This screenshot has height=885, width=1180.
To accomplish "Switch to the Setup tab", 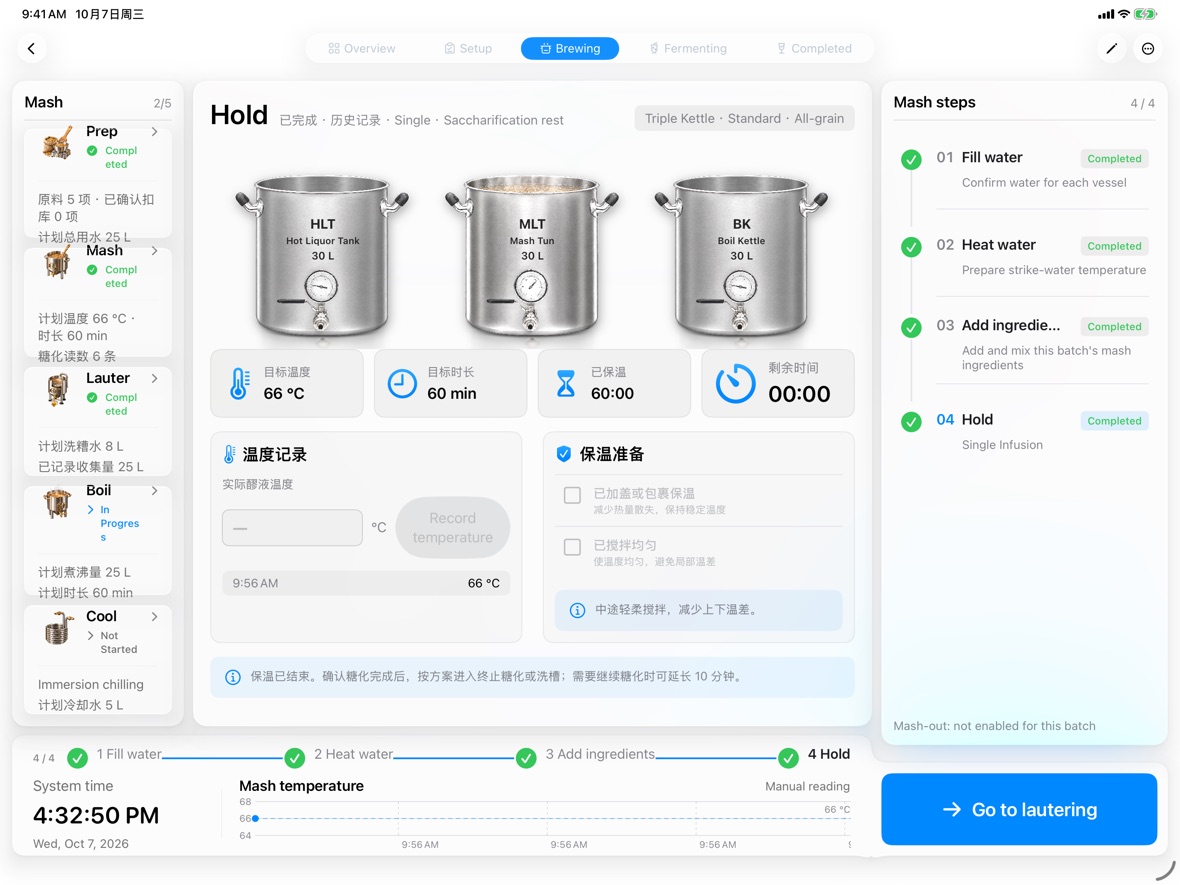I will [468, 48].
